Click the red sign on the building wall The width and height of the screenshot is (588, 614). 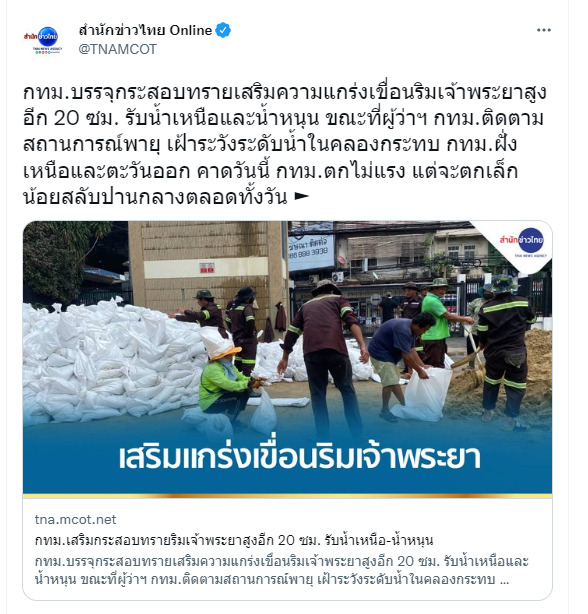point(207,268)
